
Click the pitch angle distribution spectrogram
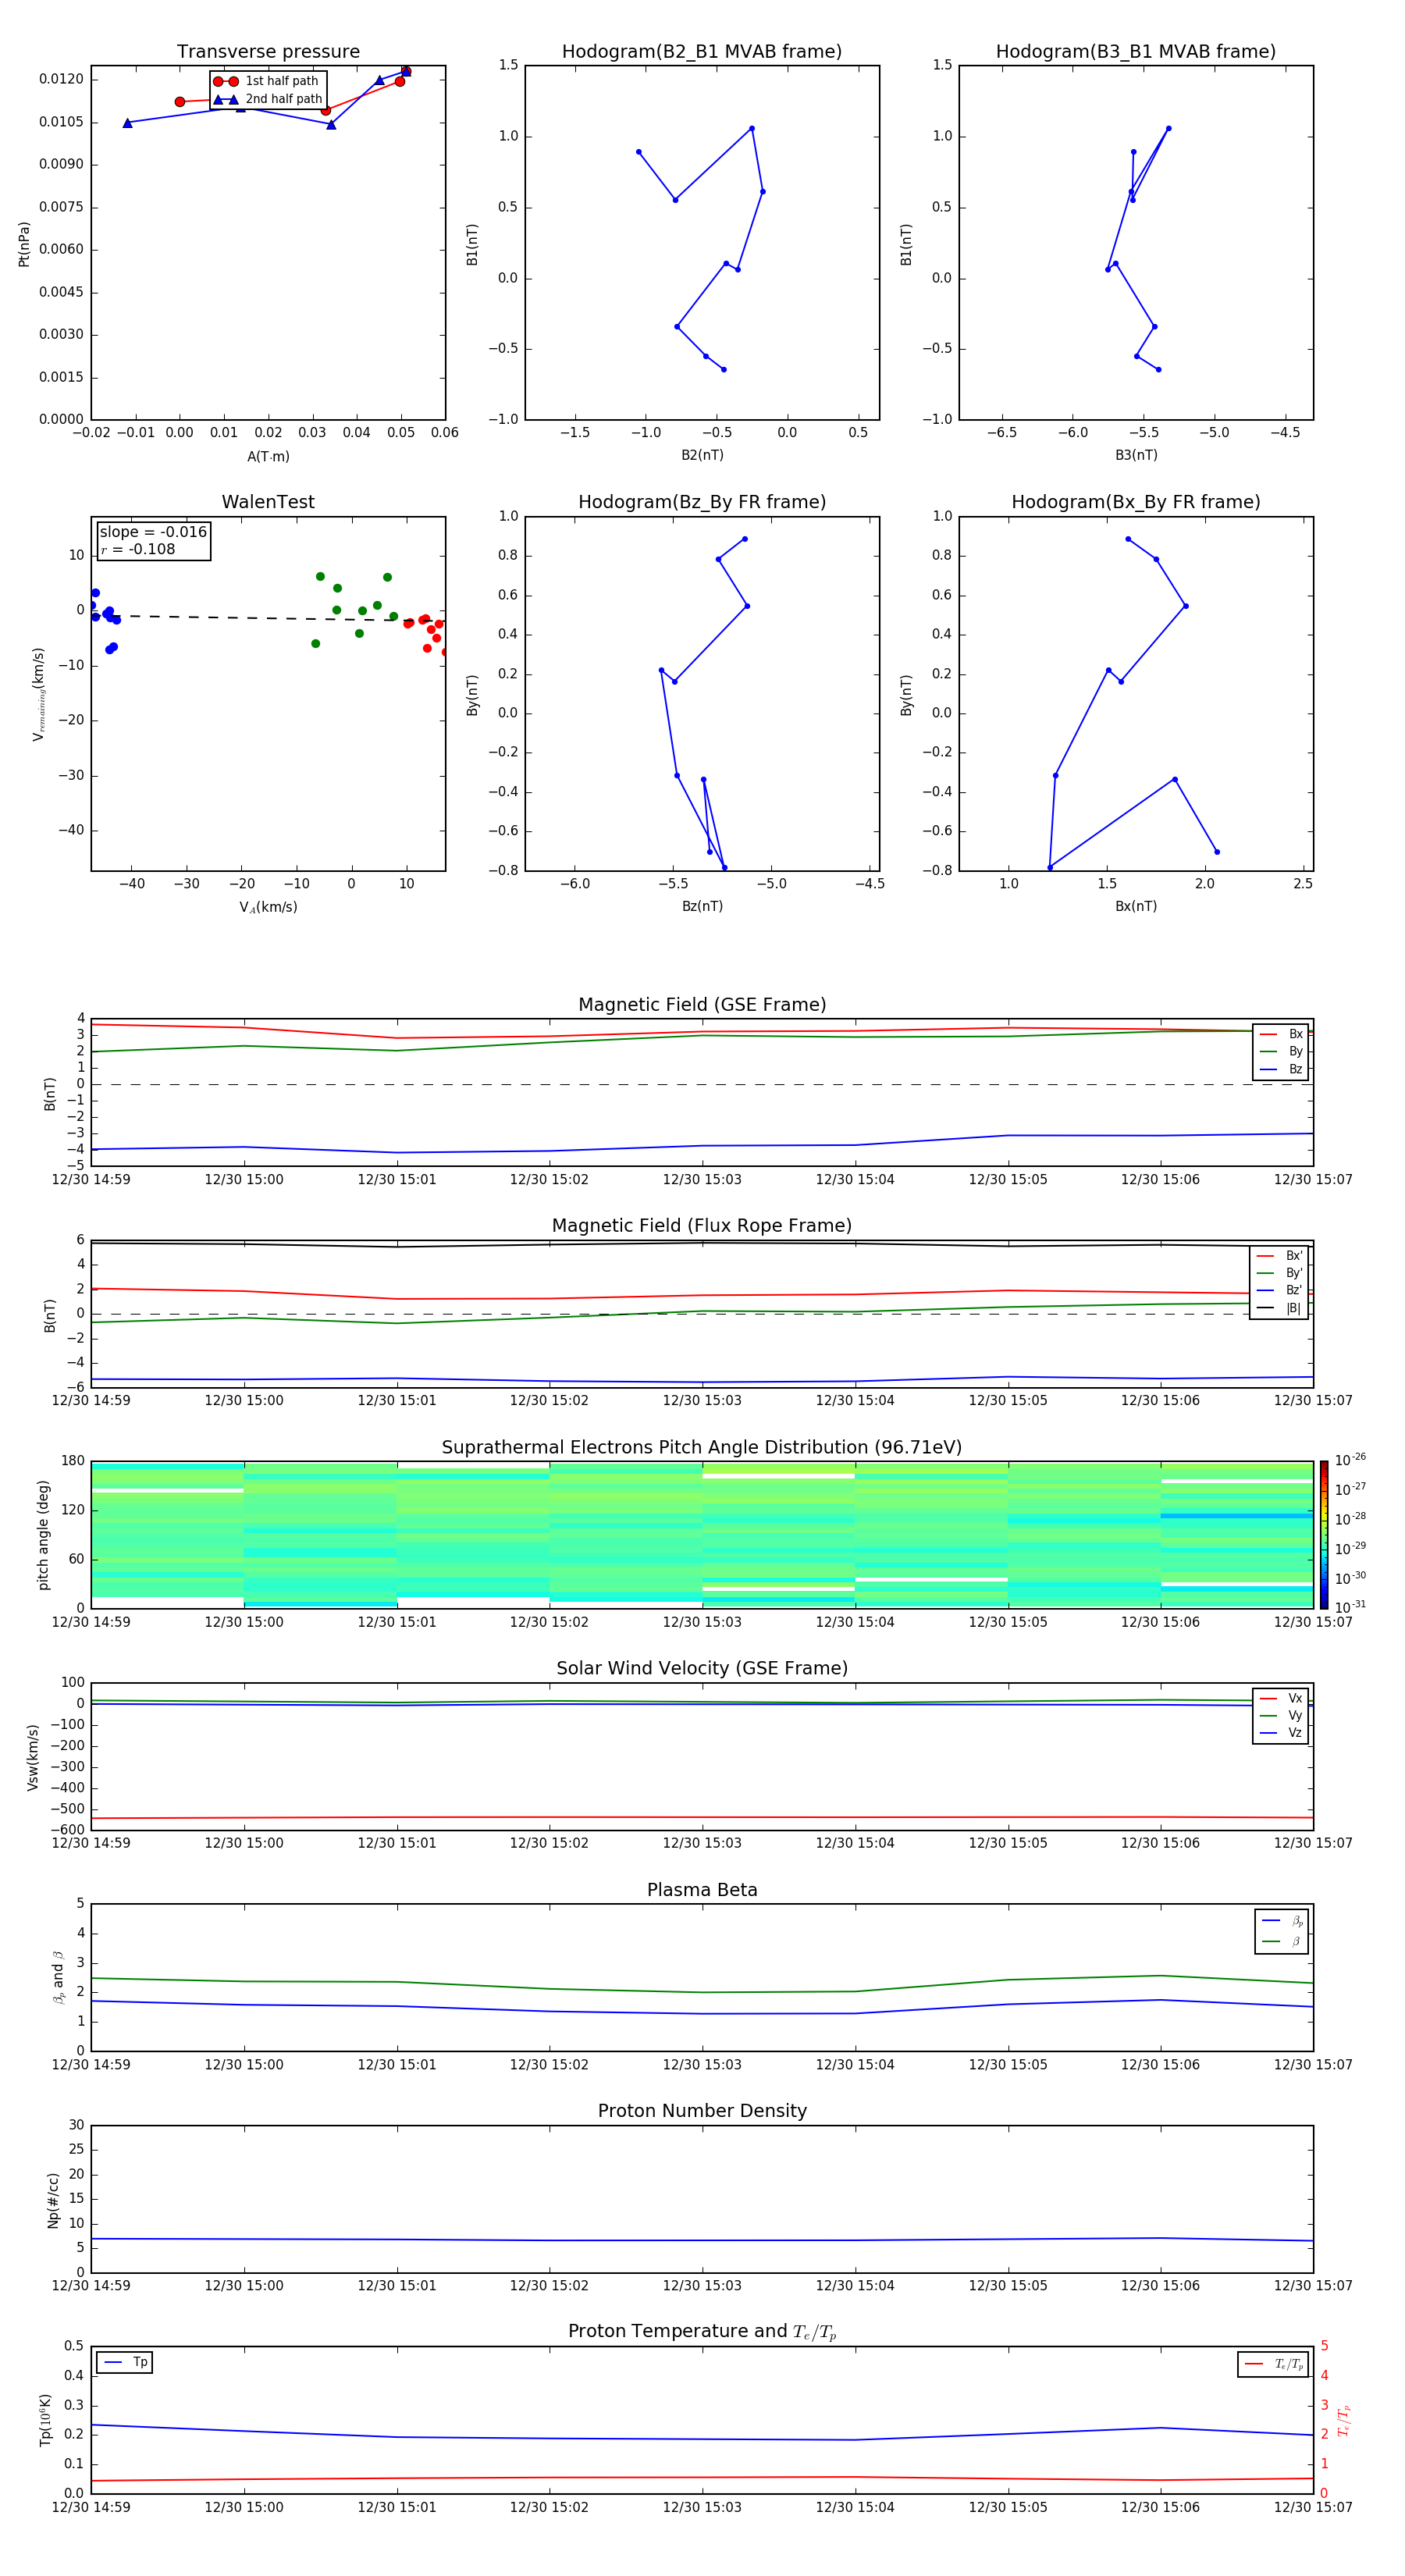tap(702, 1534)
